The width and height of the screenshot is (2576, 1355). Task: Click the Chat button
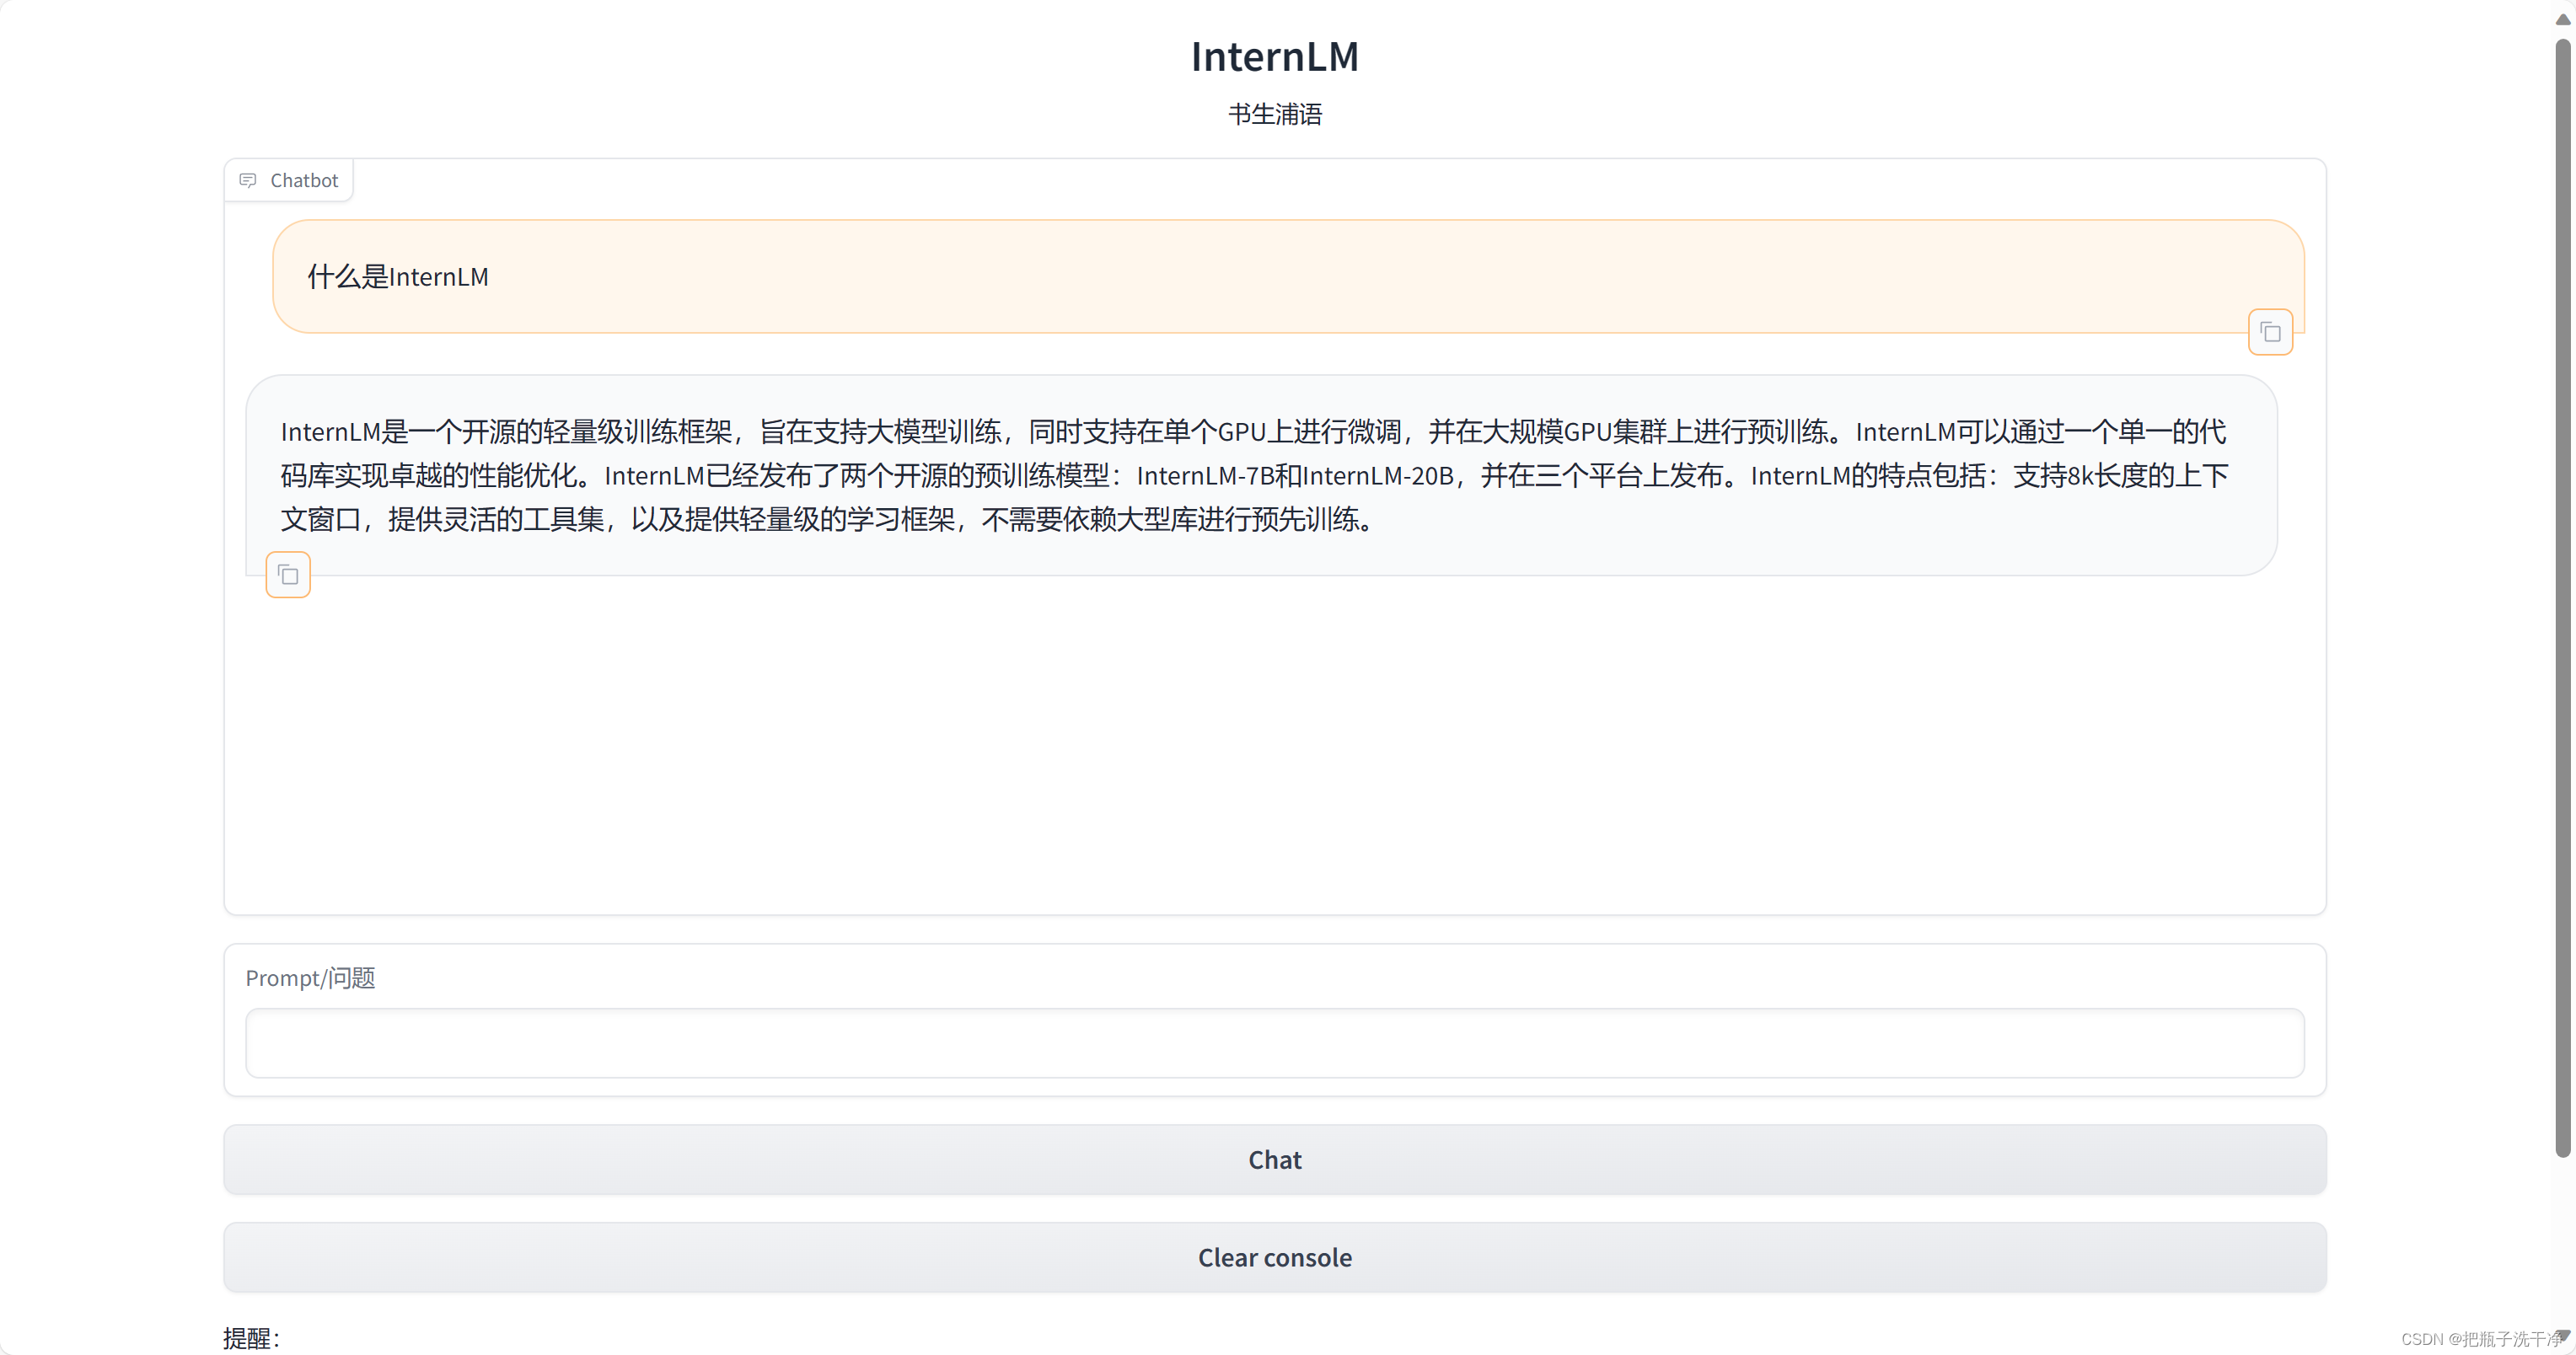click(x=1274, y=1159)
